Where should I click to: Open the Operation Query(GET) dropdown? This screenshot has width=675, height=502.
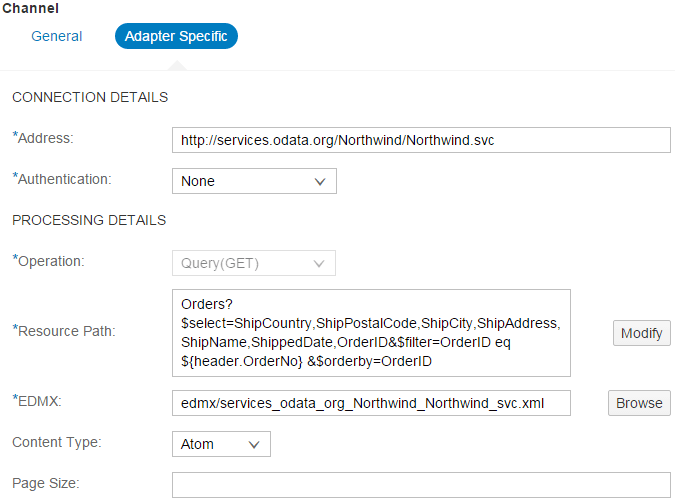(x=254, y=263)
